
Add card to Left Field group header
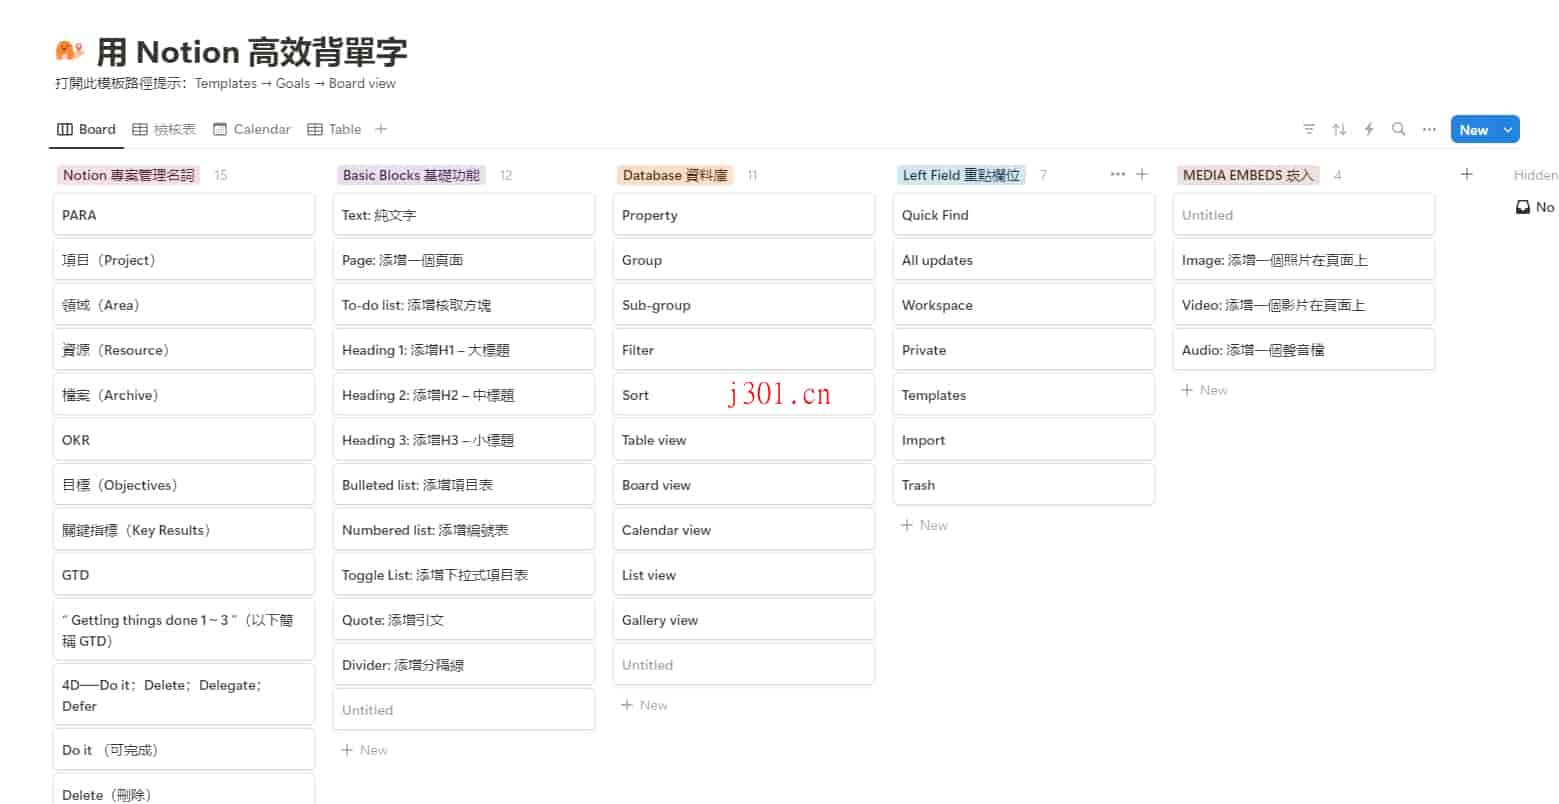pyautogui.click(x=1142, y=174)
